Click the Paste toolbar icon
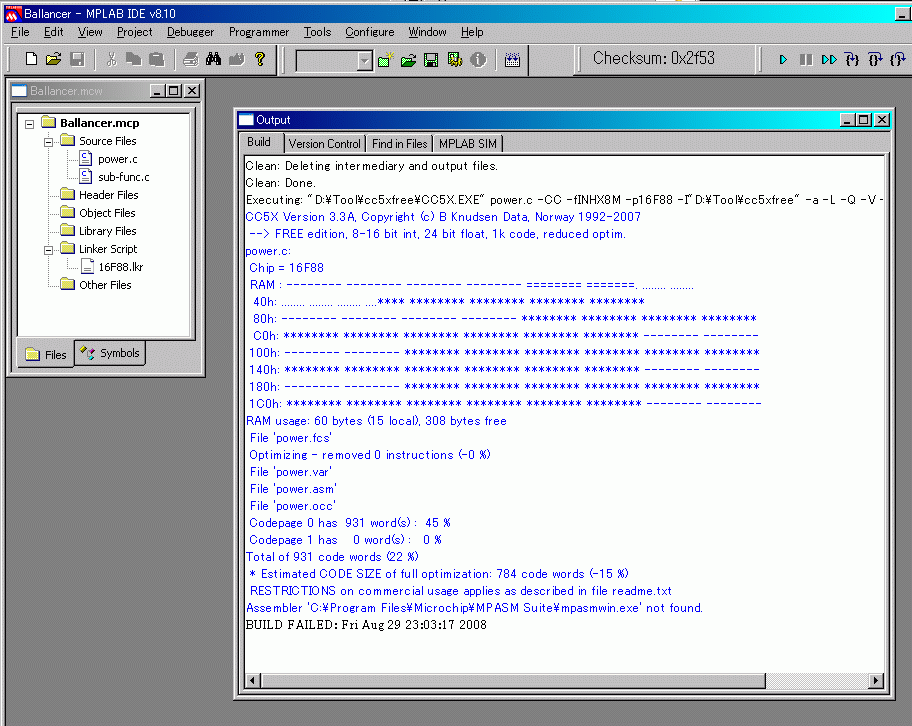 (156, 59)
